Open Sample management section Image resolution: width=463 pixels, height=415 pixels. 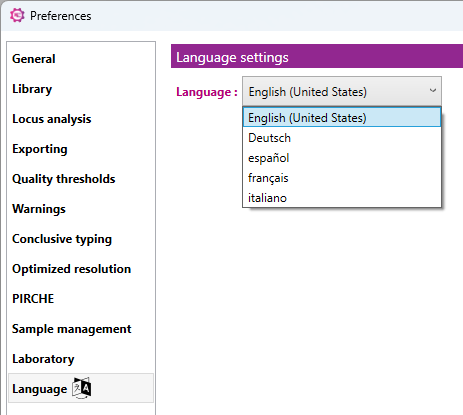tap(72, 329)
